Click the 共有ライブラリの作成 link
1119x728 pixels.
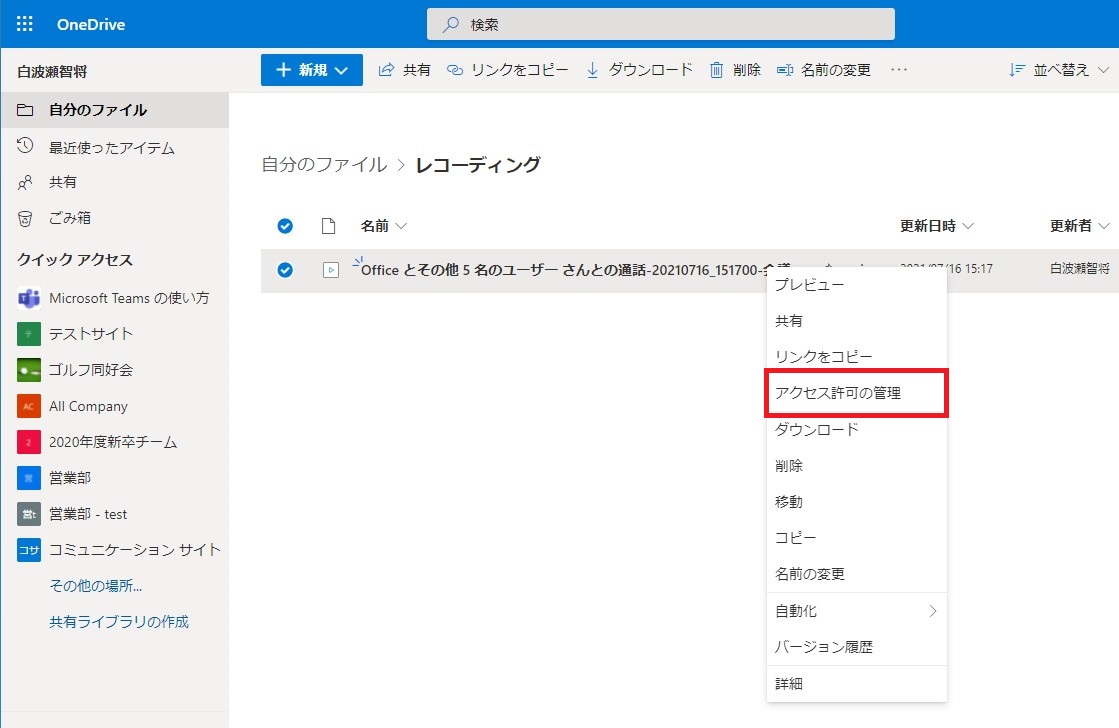[x=119, y=622]
